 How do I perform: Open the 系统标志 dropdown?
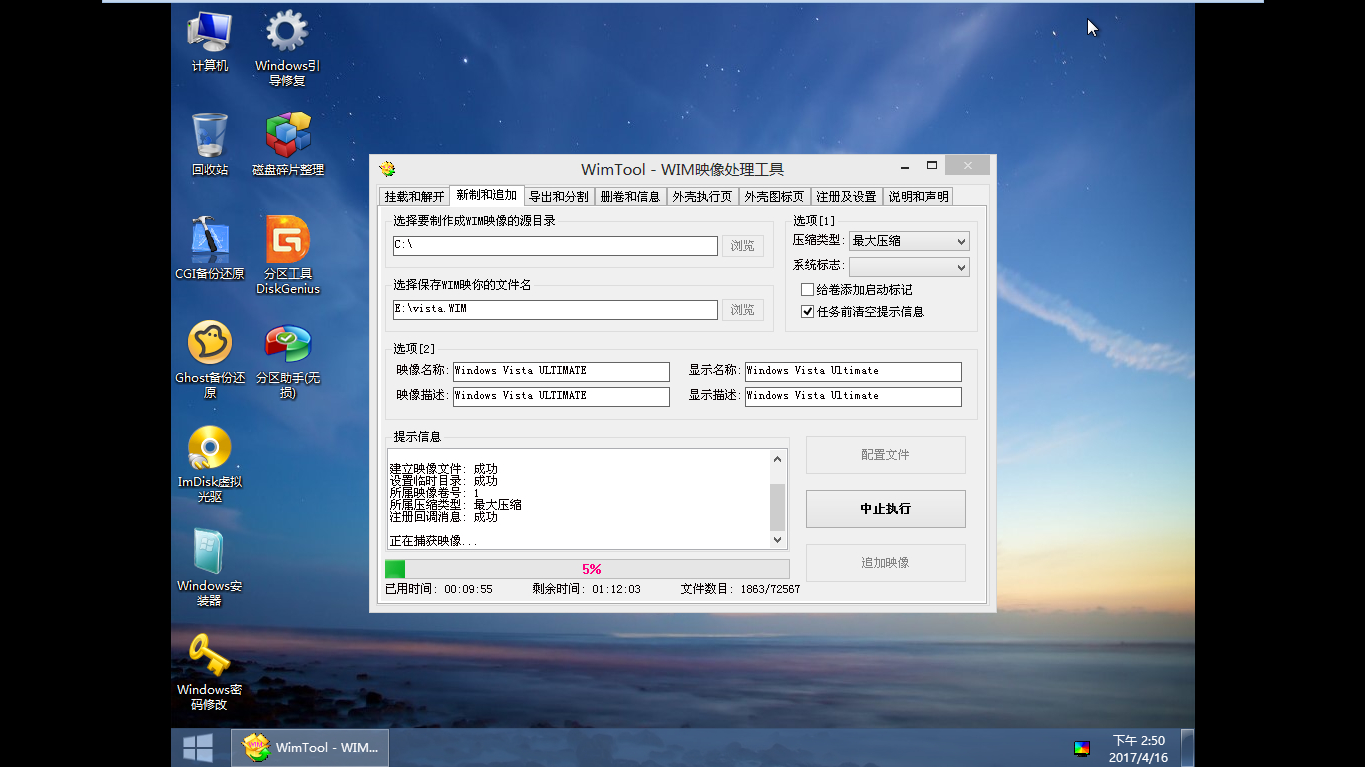909,267
